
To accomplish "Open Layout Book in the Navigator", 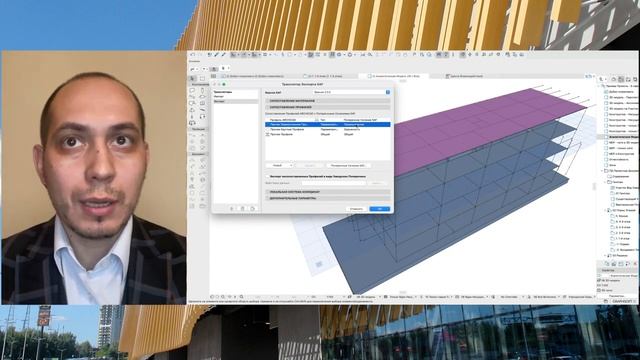I will pos(628,79).
